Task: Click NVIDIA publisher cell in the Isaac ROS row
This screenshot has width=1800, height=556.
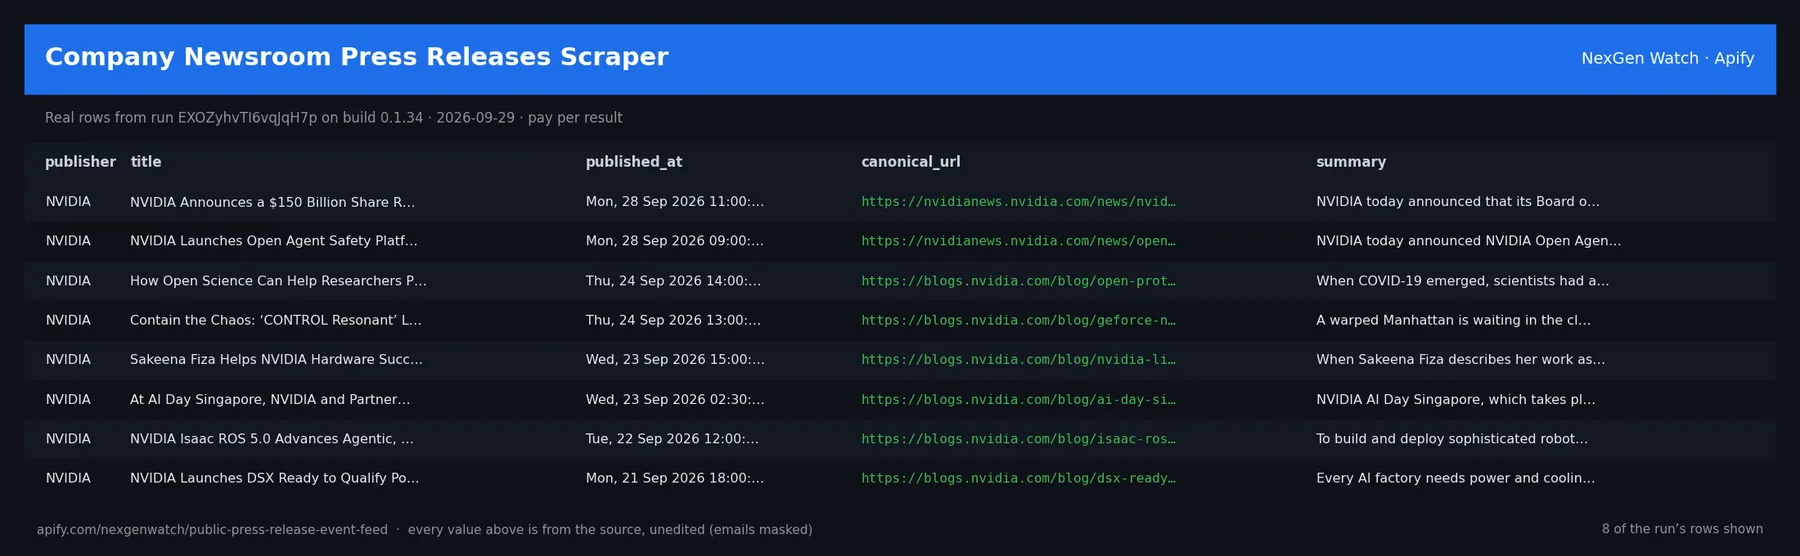Action: tap(68, 439)
